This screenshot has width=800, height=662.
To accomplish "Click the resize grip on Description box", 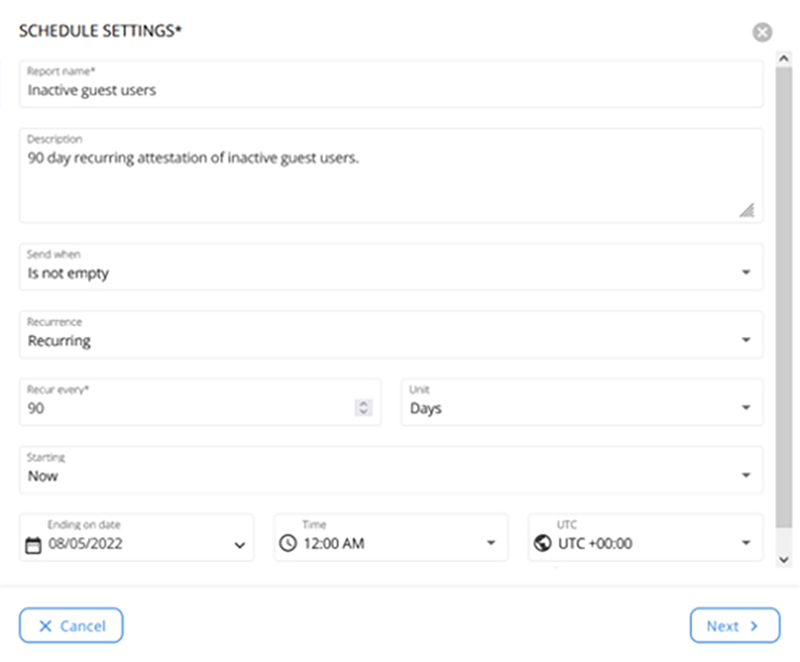I will (x=746, y=210).
